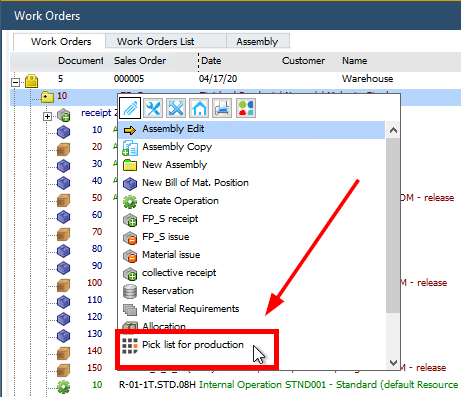461x397 pixels.
Task: Expand the receipt sub-node with plus box
Action: (x=47, y=116)
